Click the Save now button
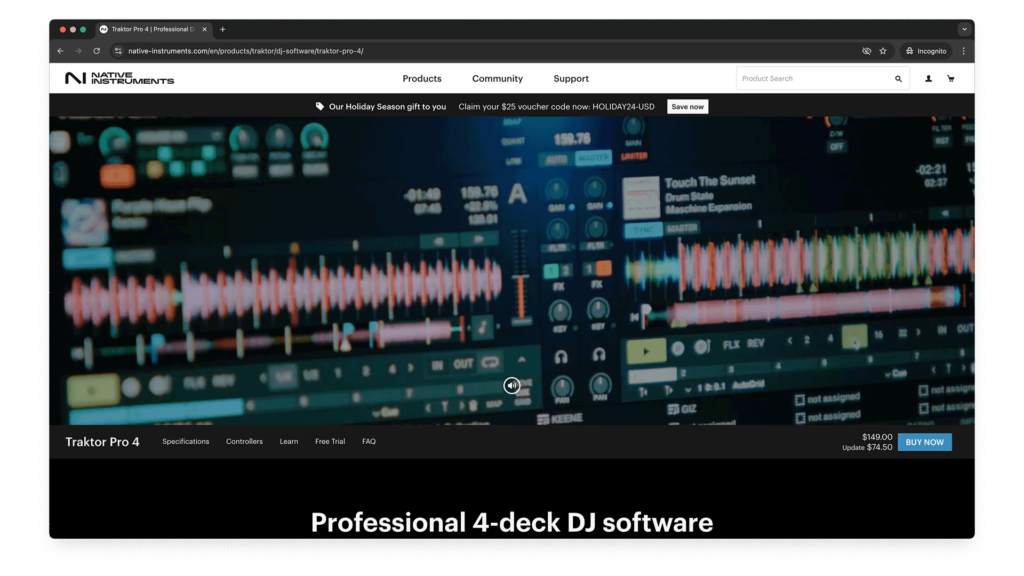Viewport: 1024px width, 576px height. 688,106
